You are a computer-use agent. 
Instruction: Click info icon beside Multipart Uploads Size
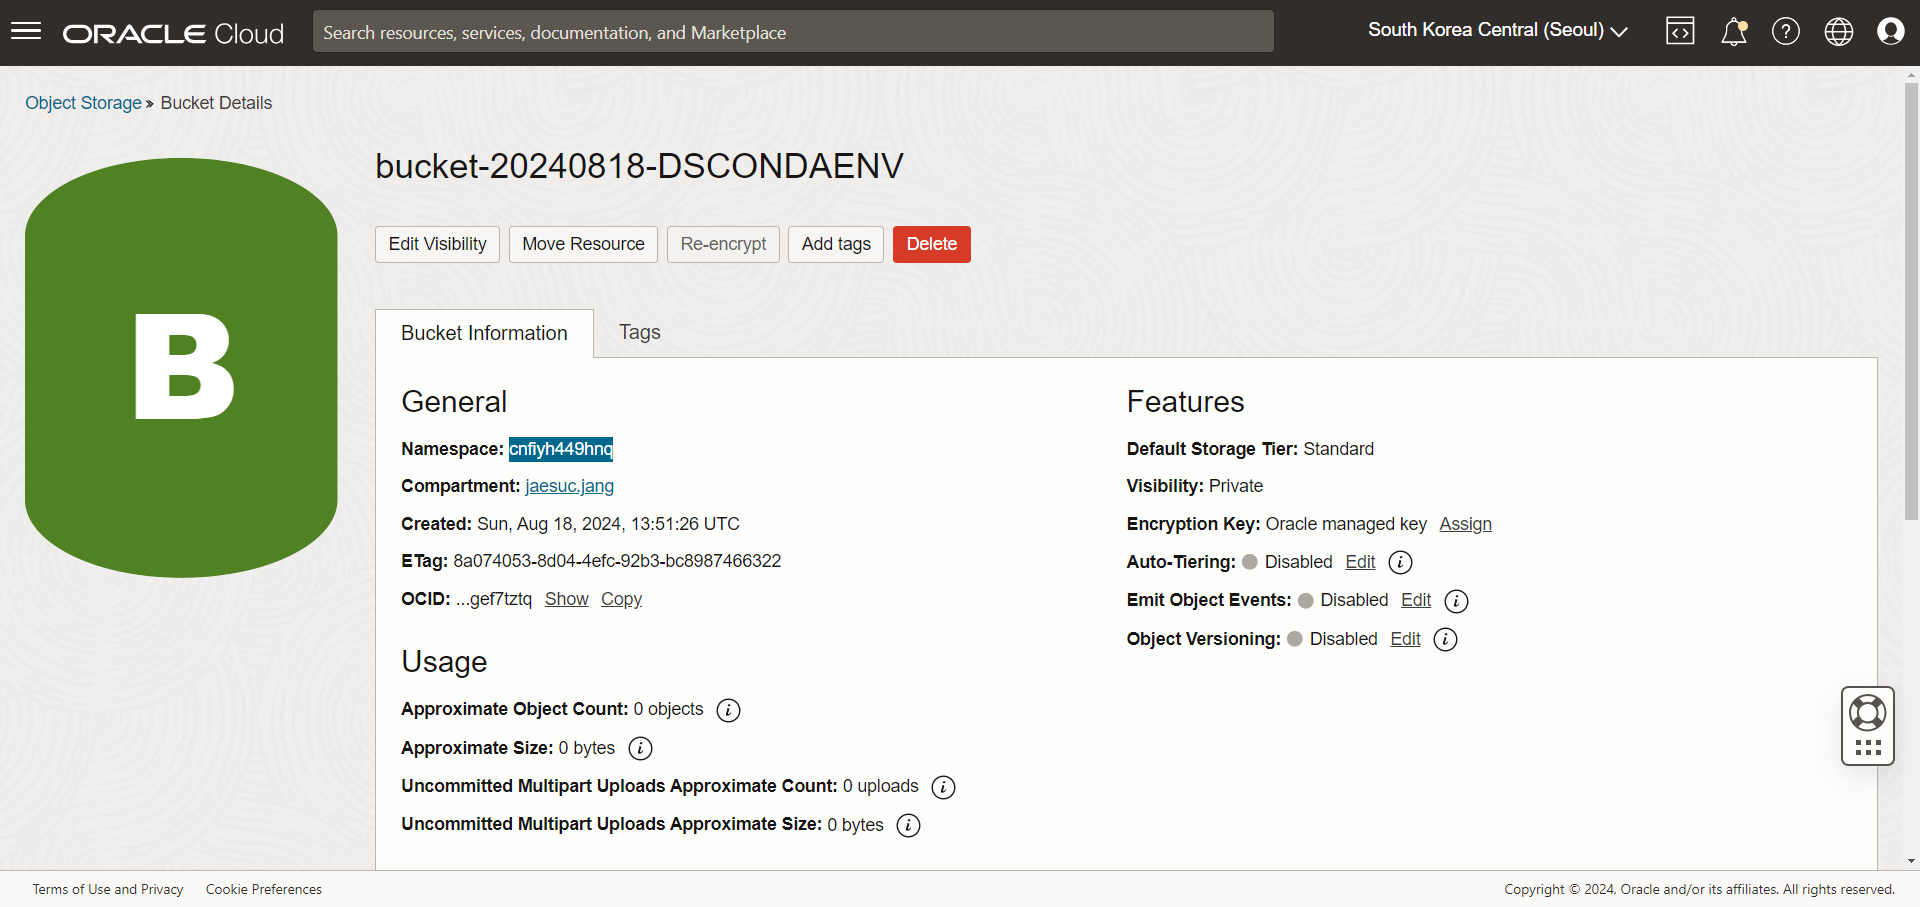908,825
